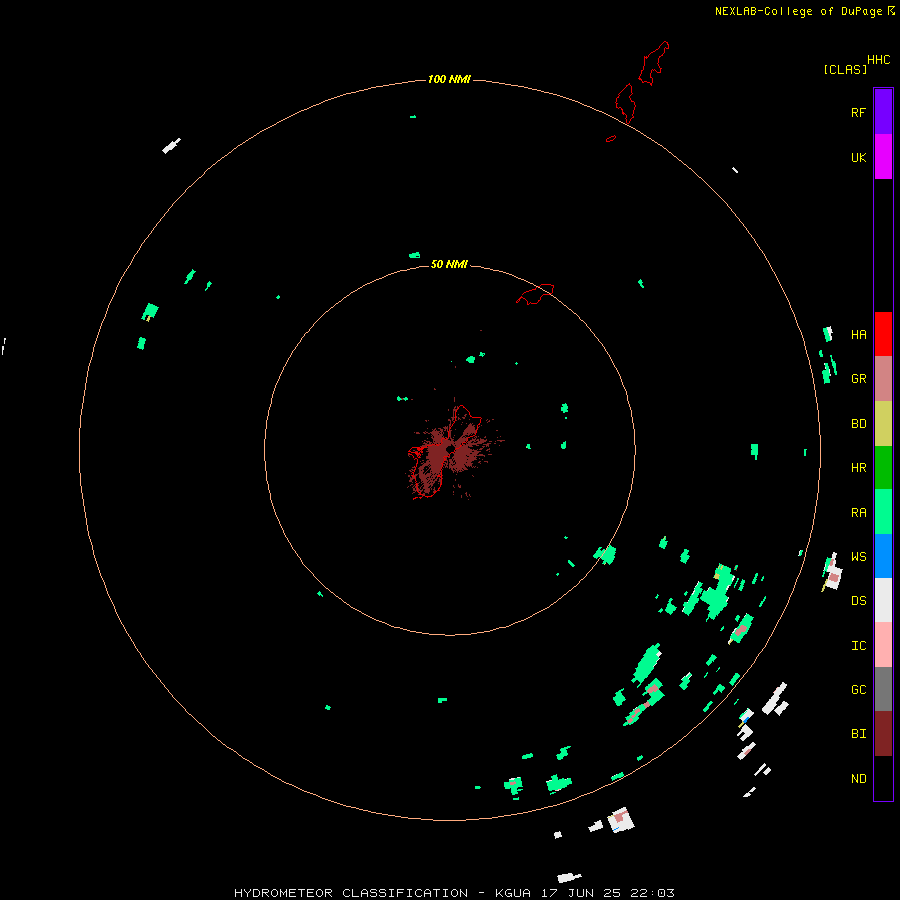The image size is (900, 900).
Task: Click the GC legend label
Action: tap(858, 690)
